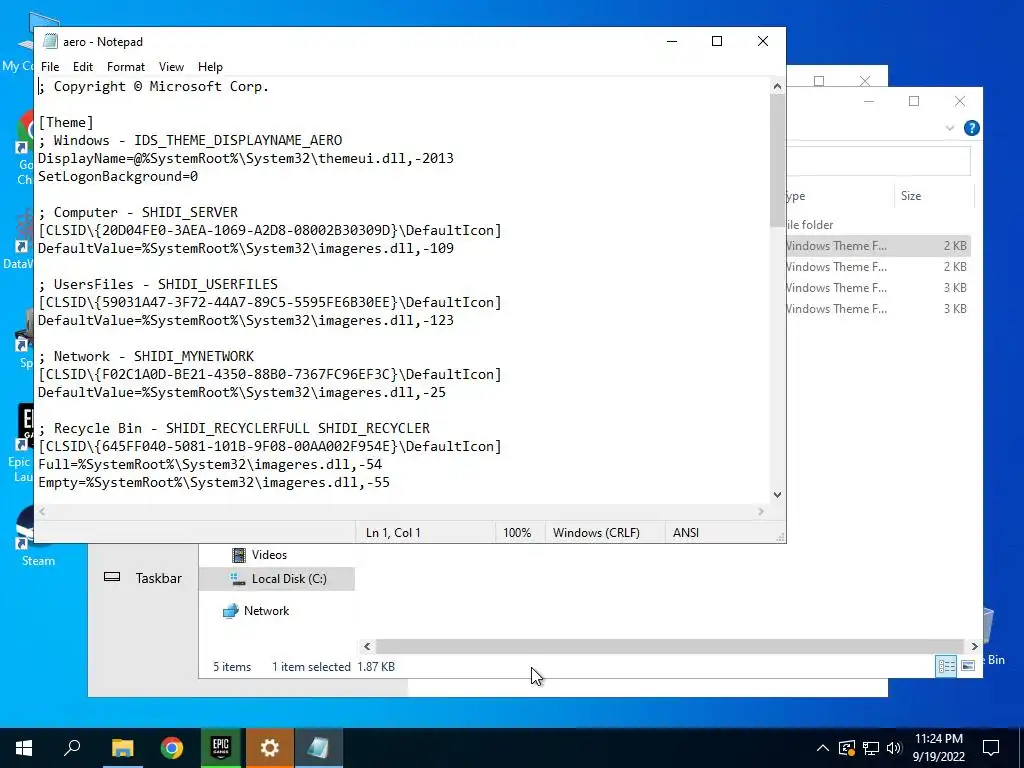Select the second 2 KB Windows Theme File row
The width and height of the screenshot is (1024, 768).
(878, 266)
